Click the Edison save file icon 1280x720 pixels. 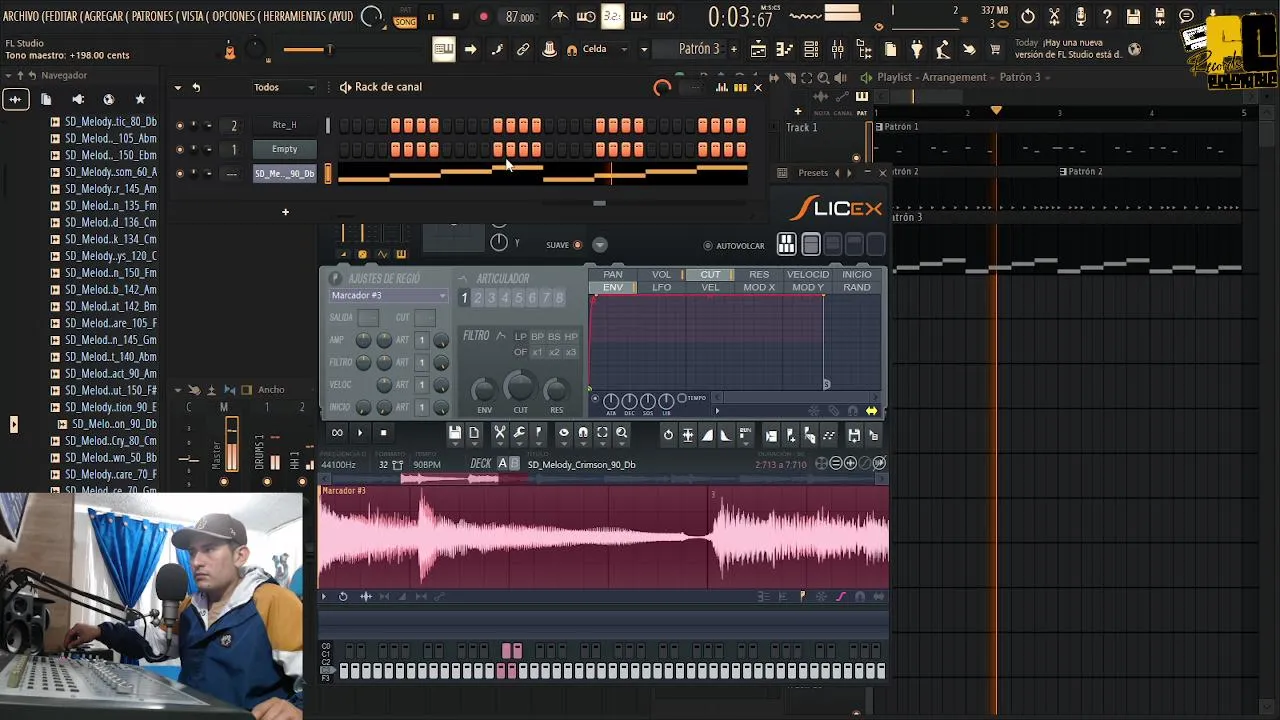(455, 433)
